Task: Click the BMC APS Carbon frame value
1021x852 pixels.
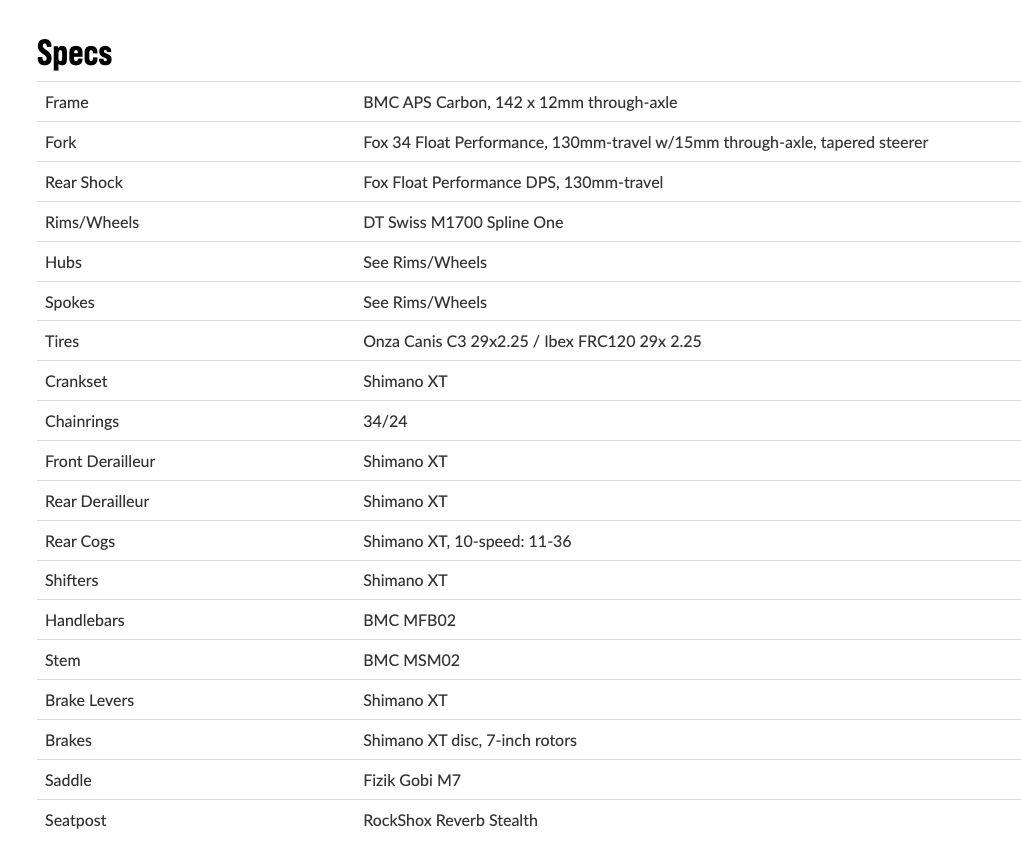Action: [520, 102]
